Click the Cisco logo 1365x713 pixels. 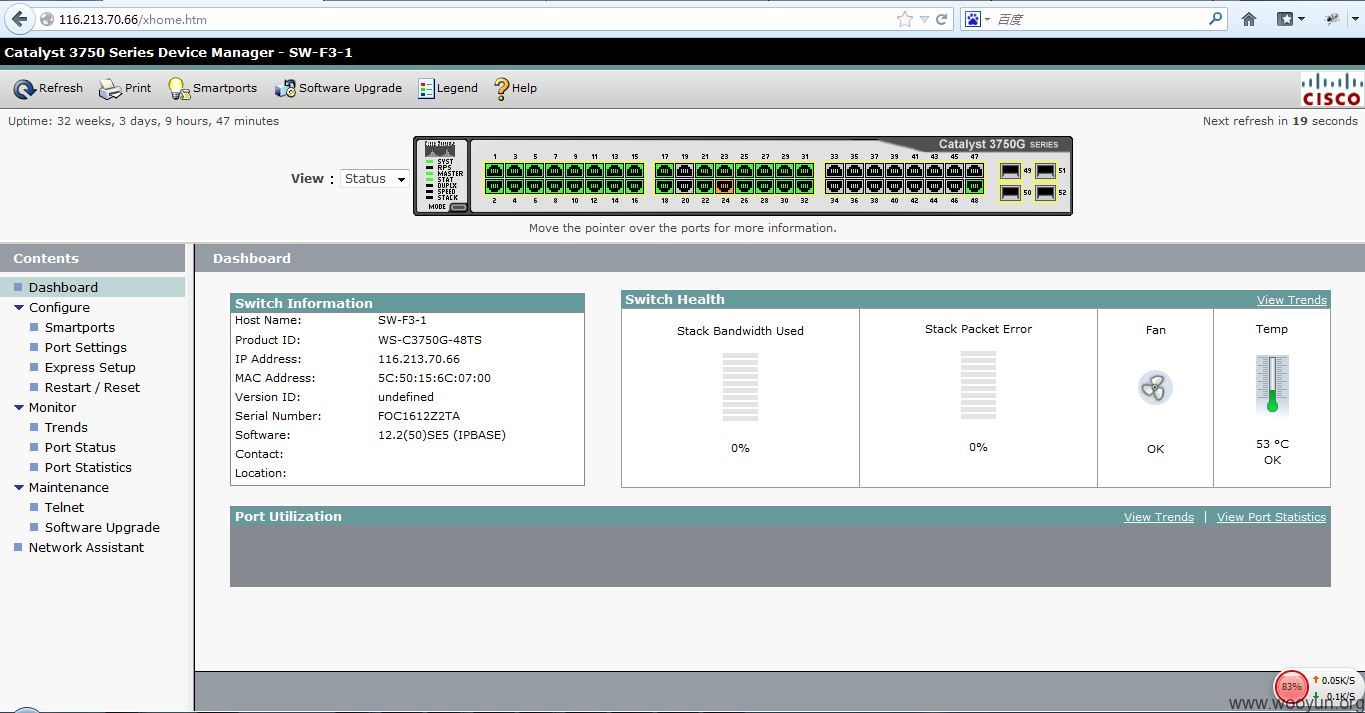tap(1331, 89)
